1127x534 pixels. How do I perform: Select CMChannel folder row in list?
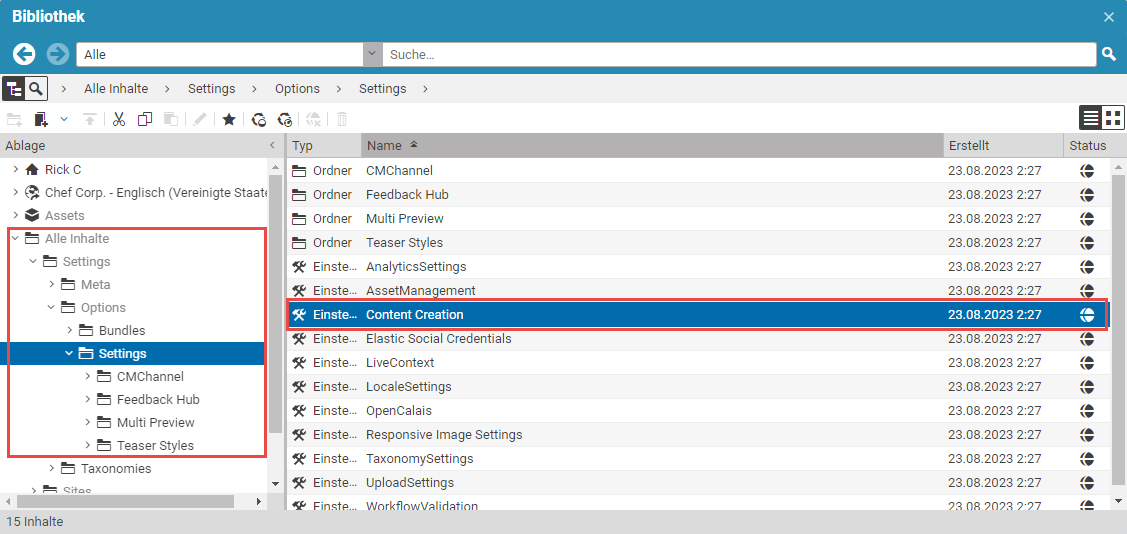[x=699, y=171]
